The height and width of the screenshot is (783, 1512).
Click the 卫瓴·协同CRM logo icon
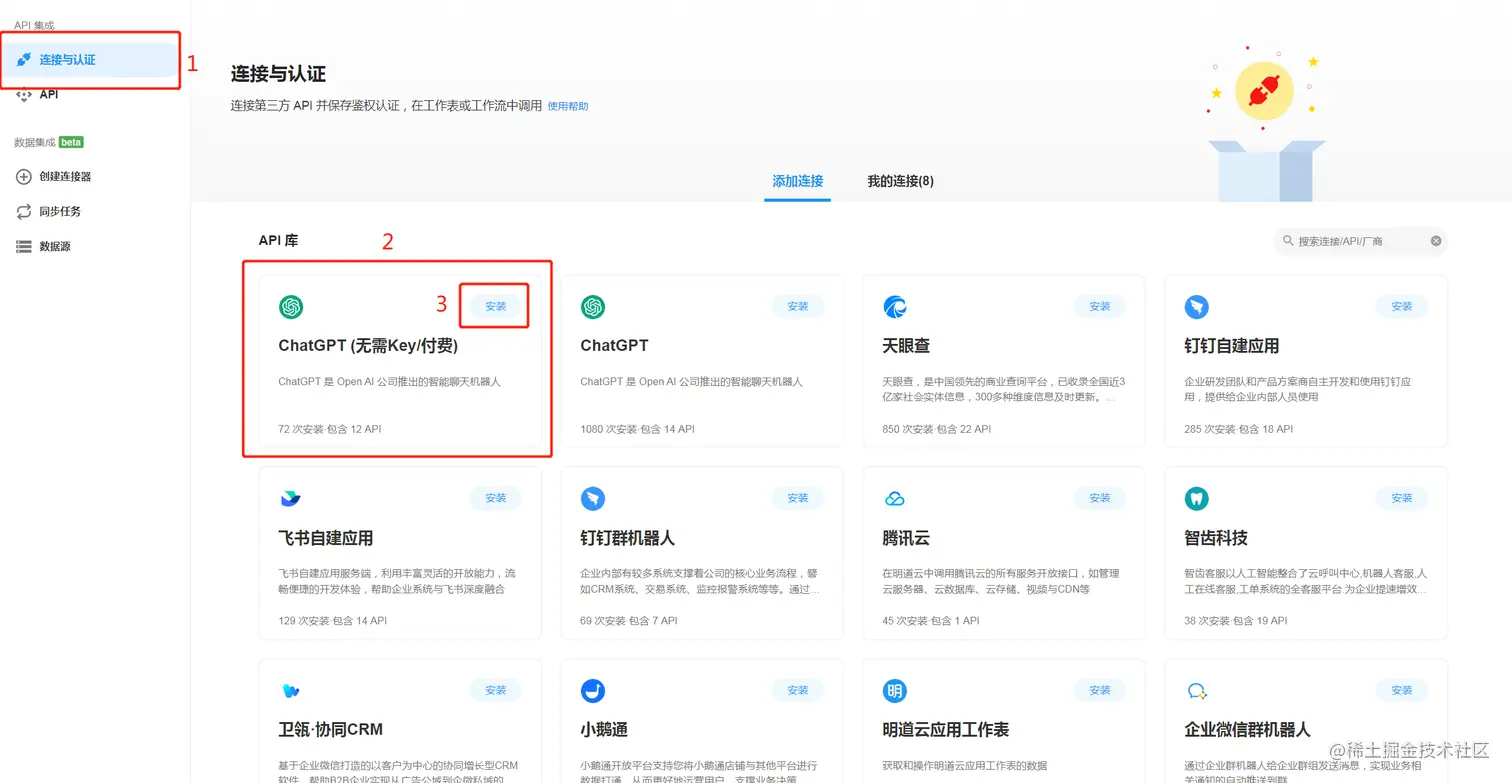point(291,690)
